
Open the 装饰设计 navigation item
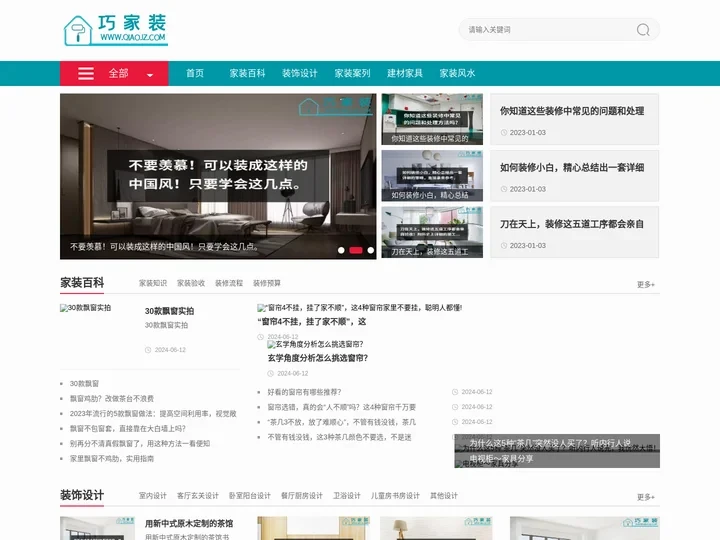tap(299, 73)
